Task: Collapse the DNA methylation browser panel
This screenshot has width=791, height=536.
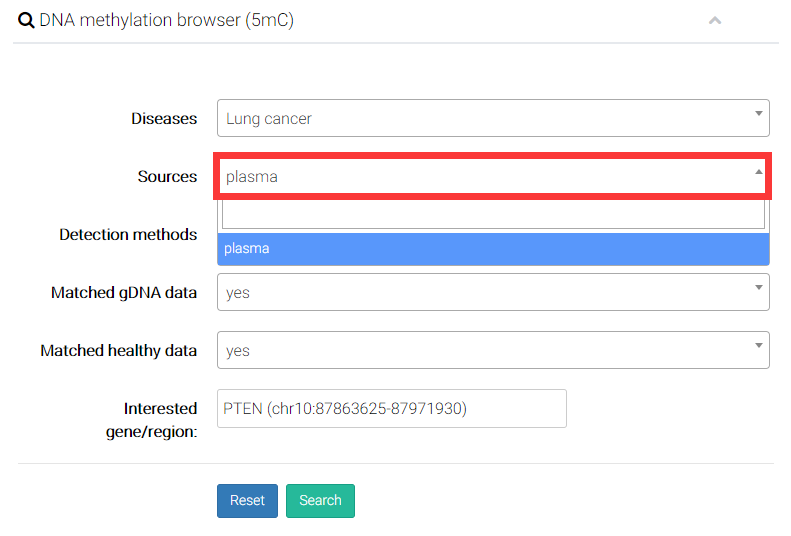Action: (x=714, y=20)
